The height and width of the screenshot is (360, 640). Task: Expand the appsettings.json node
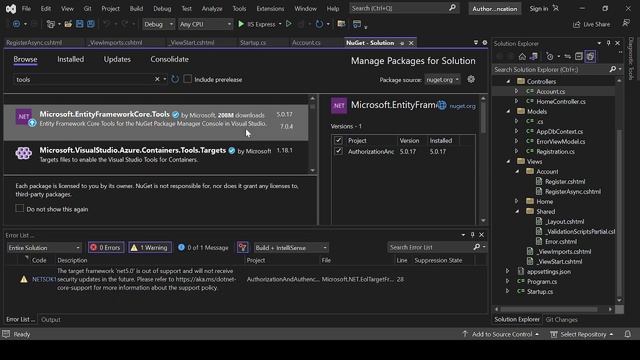click(x=508, y=271)
